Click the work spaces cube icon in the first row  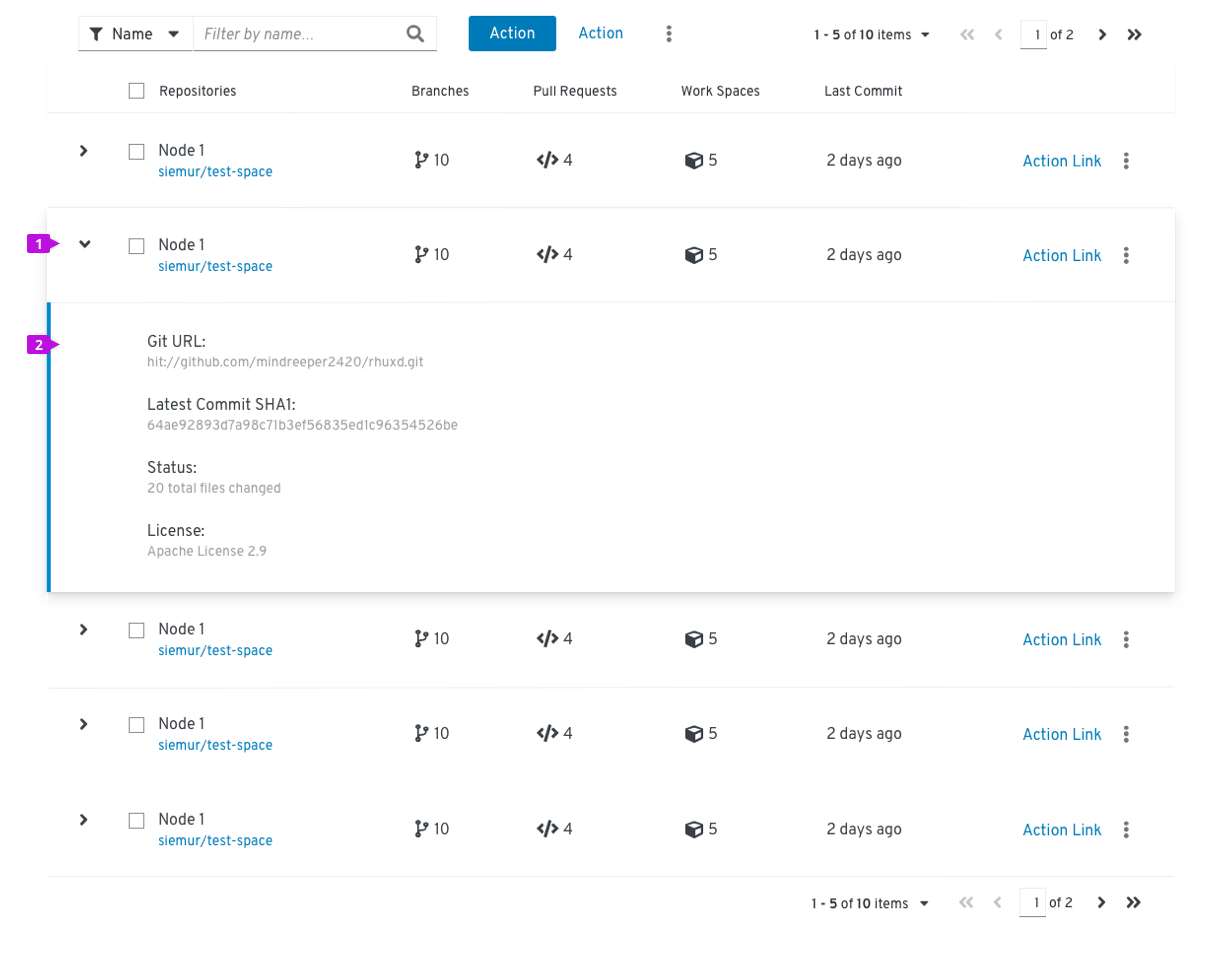694,160
